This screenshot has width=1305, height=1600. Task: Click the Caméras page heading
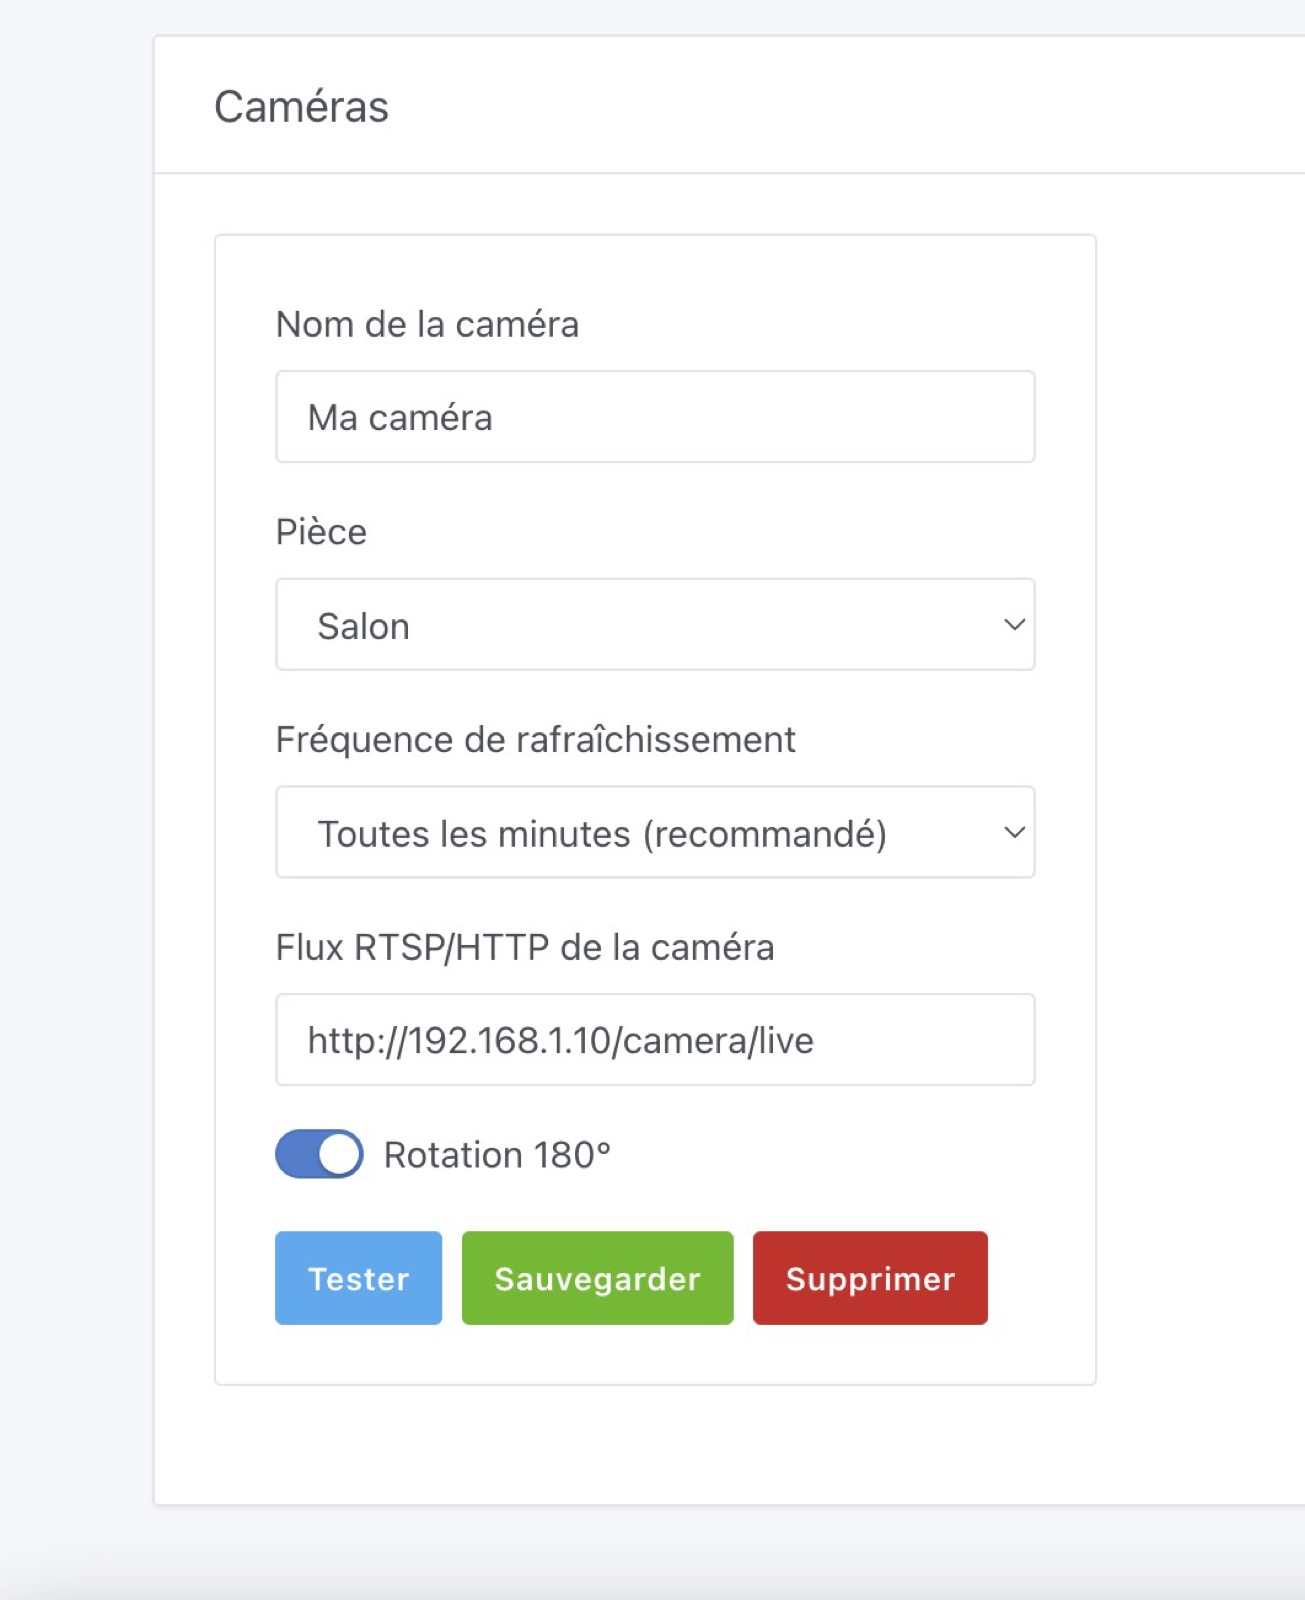[x=301, y=107]
